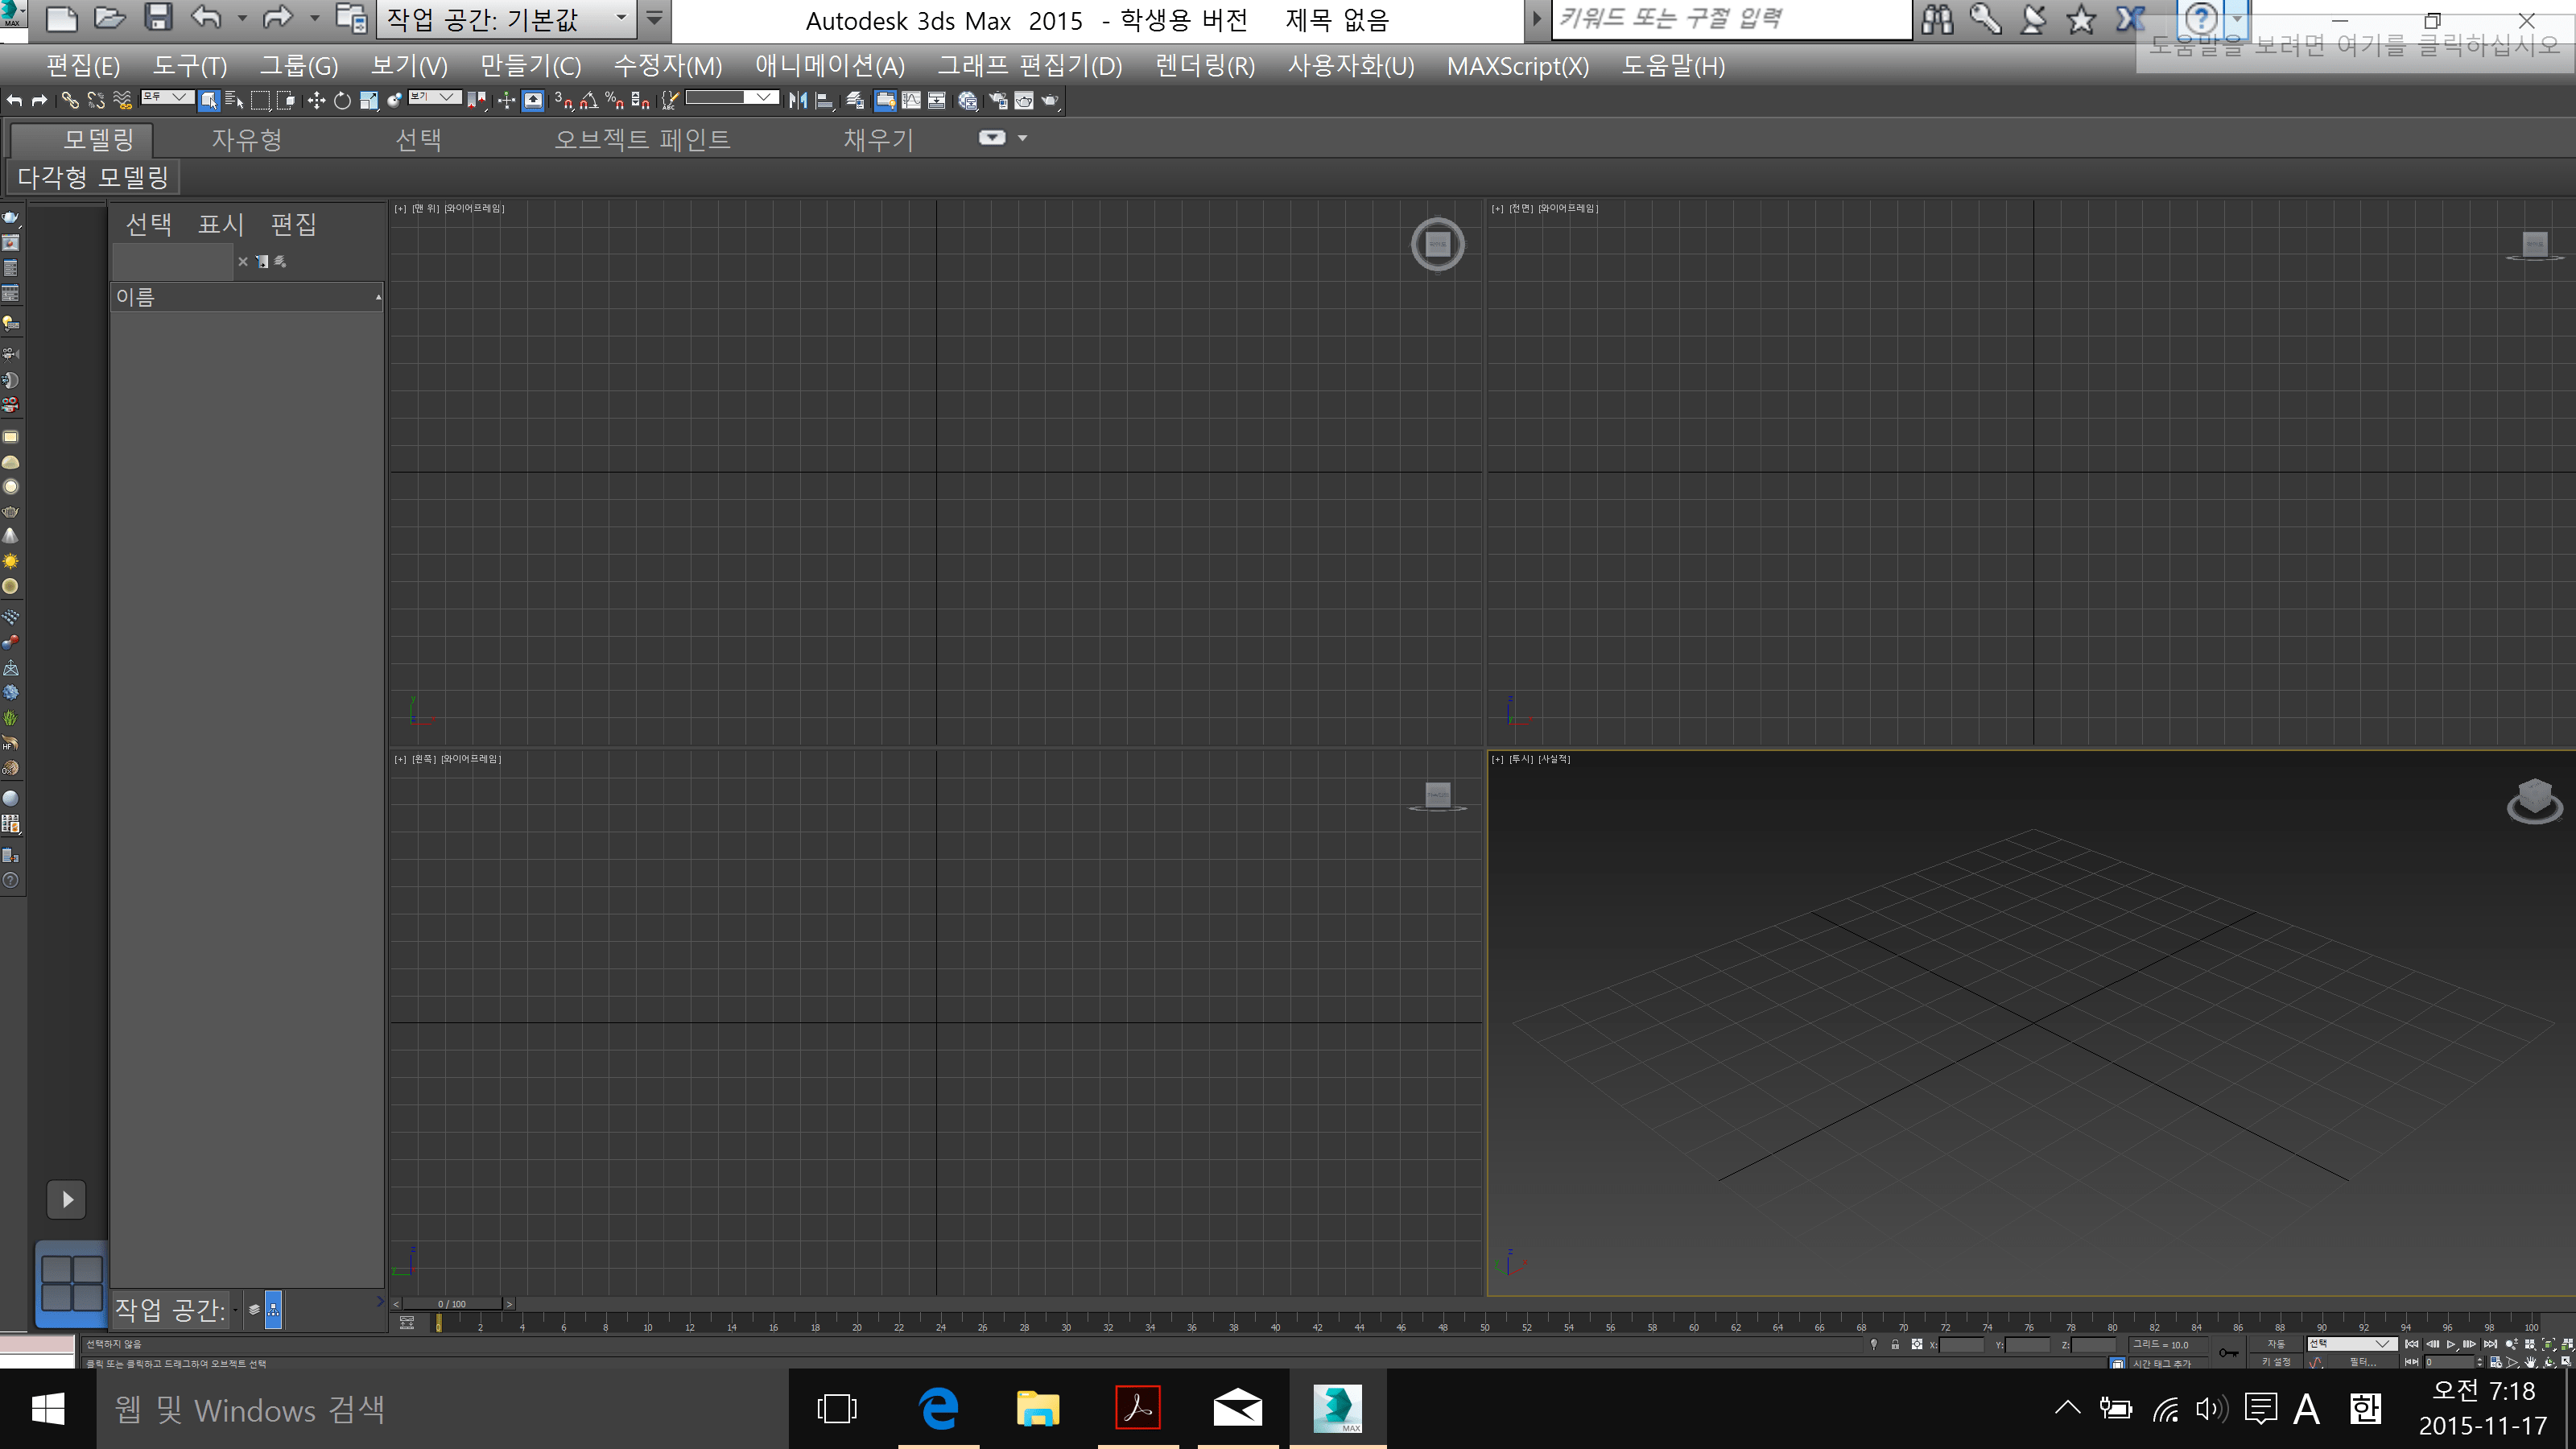Click the Mirror tool icon
Viewport: 2576px width, 1449px height.
(798, 100)
